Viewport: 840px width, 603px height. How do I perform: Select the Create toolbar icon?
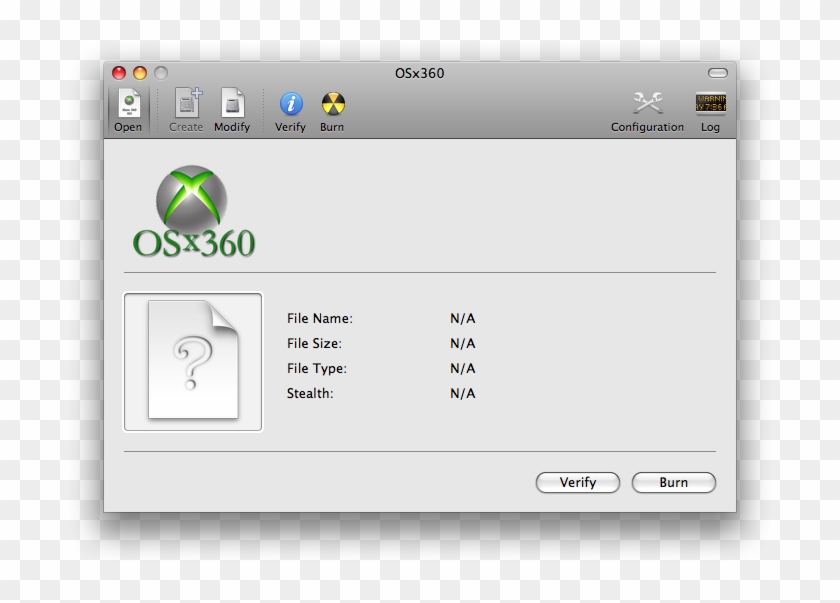click(x=186, y=104)
